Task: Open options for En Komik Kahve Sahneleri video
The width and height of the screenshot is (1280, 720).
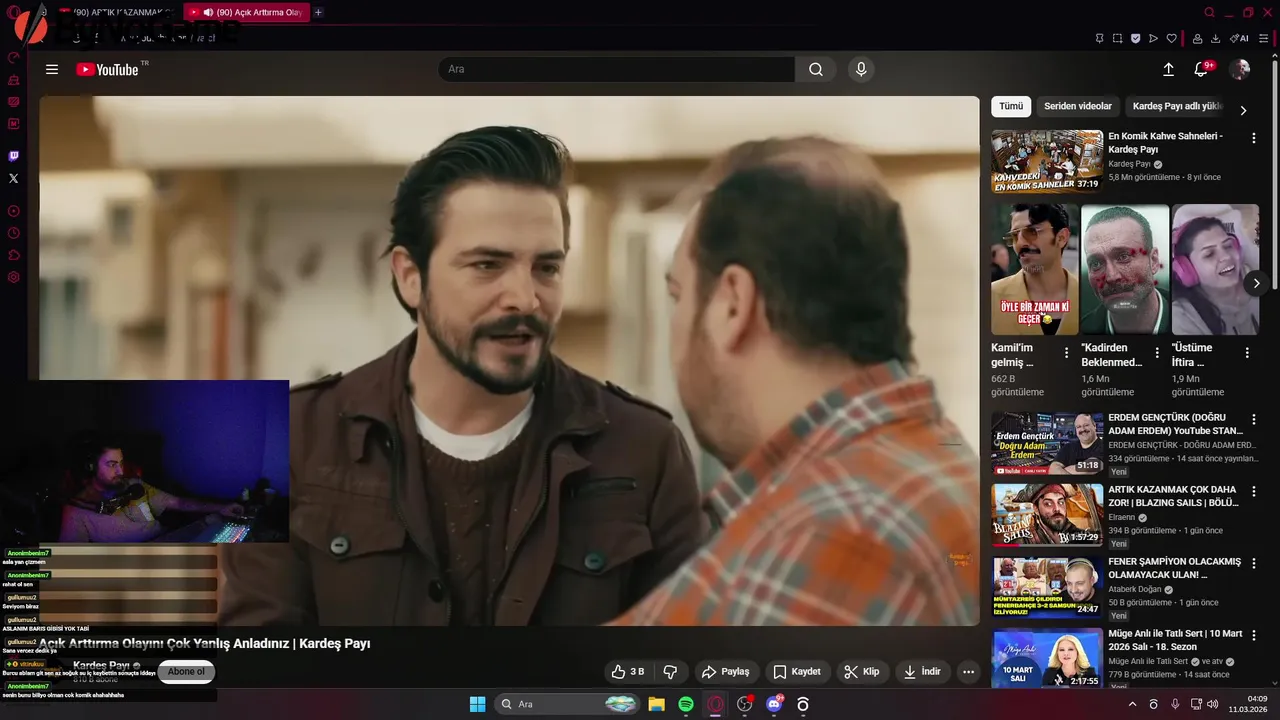Action: (1254, 138)
